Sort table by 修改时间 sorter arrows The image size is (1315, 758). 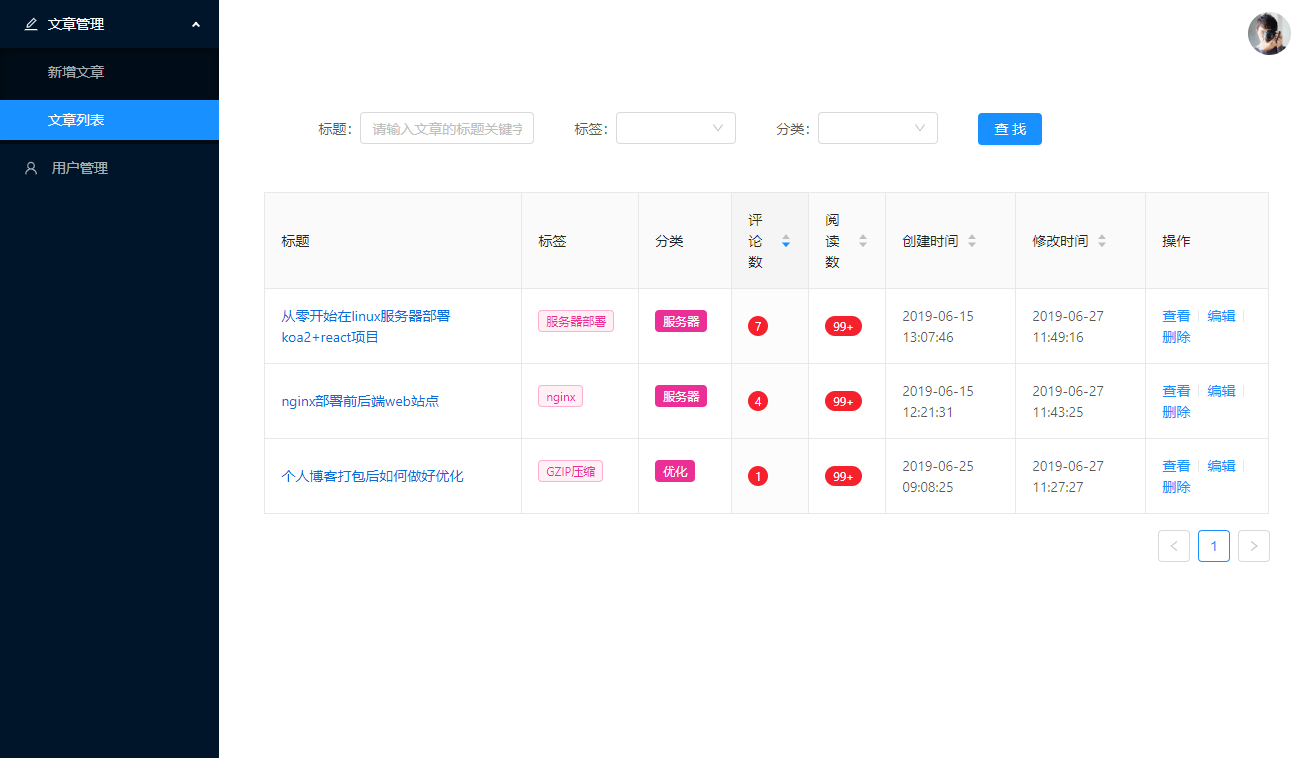(1102, 241)
